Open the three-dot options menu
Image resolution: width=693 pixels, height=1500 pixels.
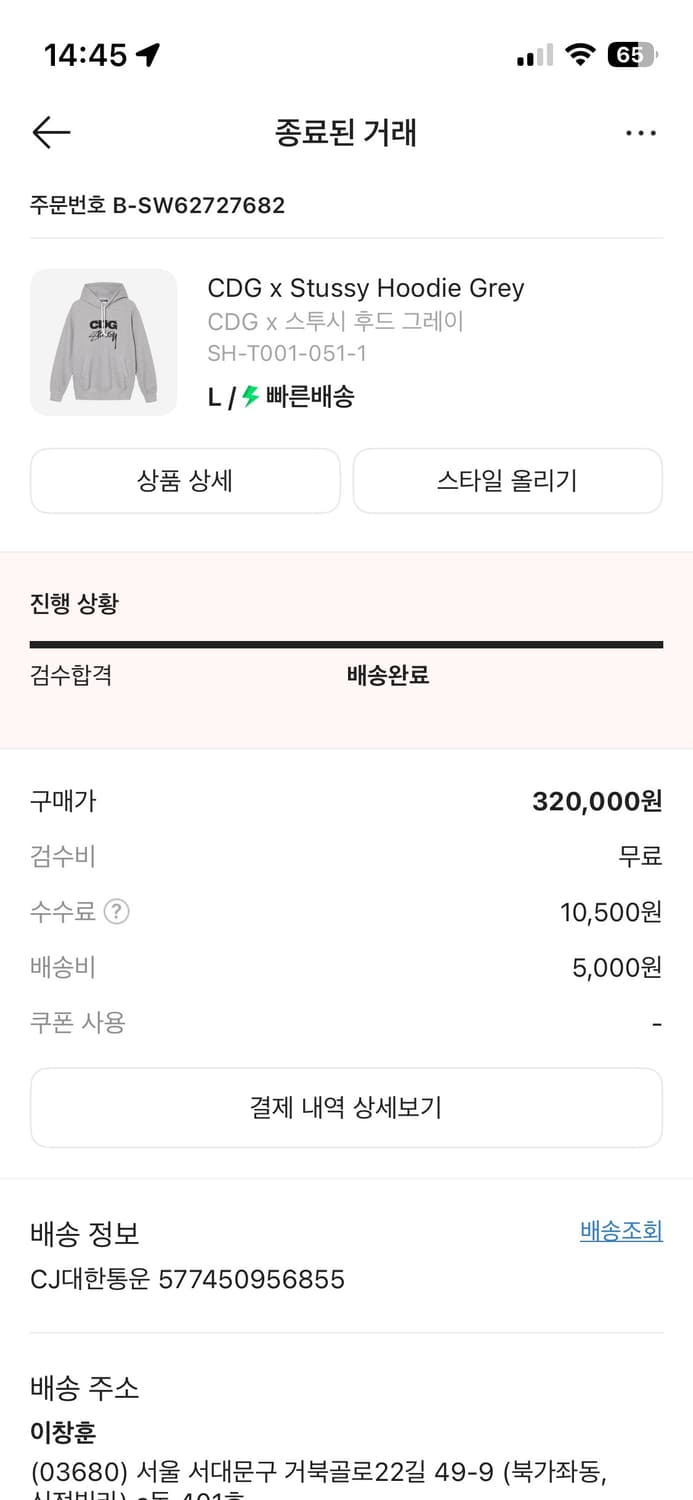(x=641, y=132)
